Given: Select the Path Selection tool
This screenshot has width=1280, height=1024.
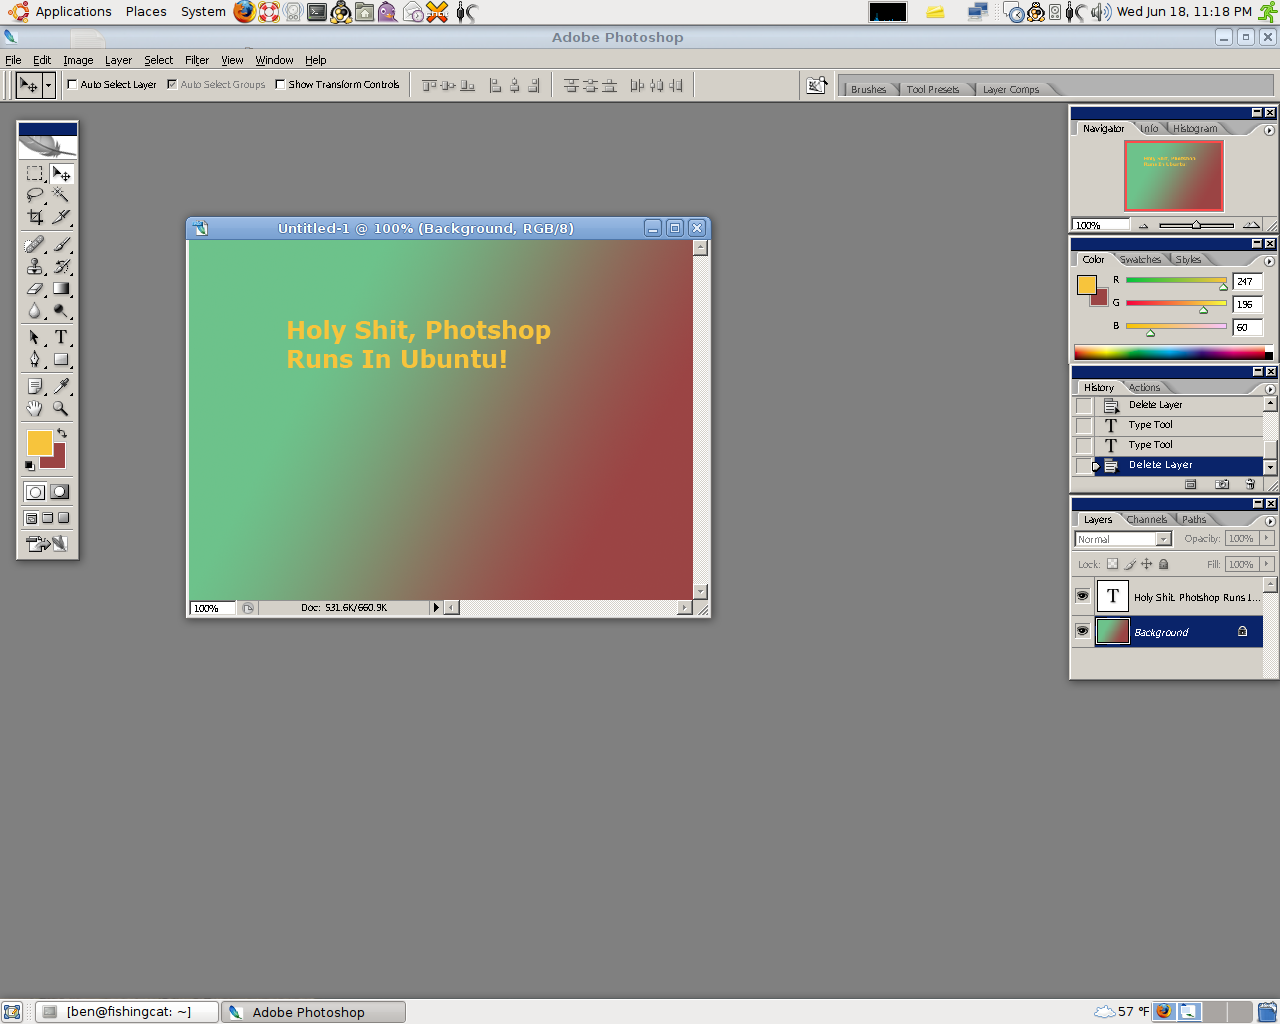Looking at the screenshot, I should point(35,337).
